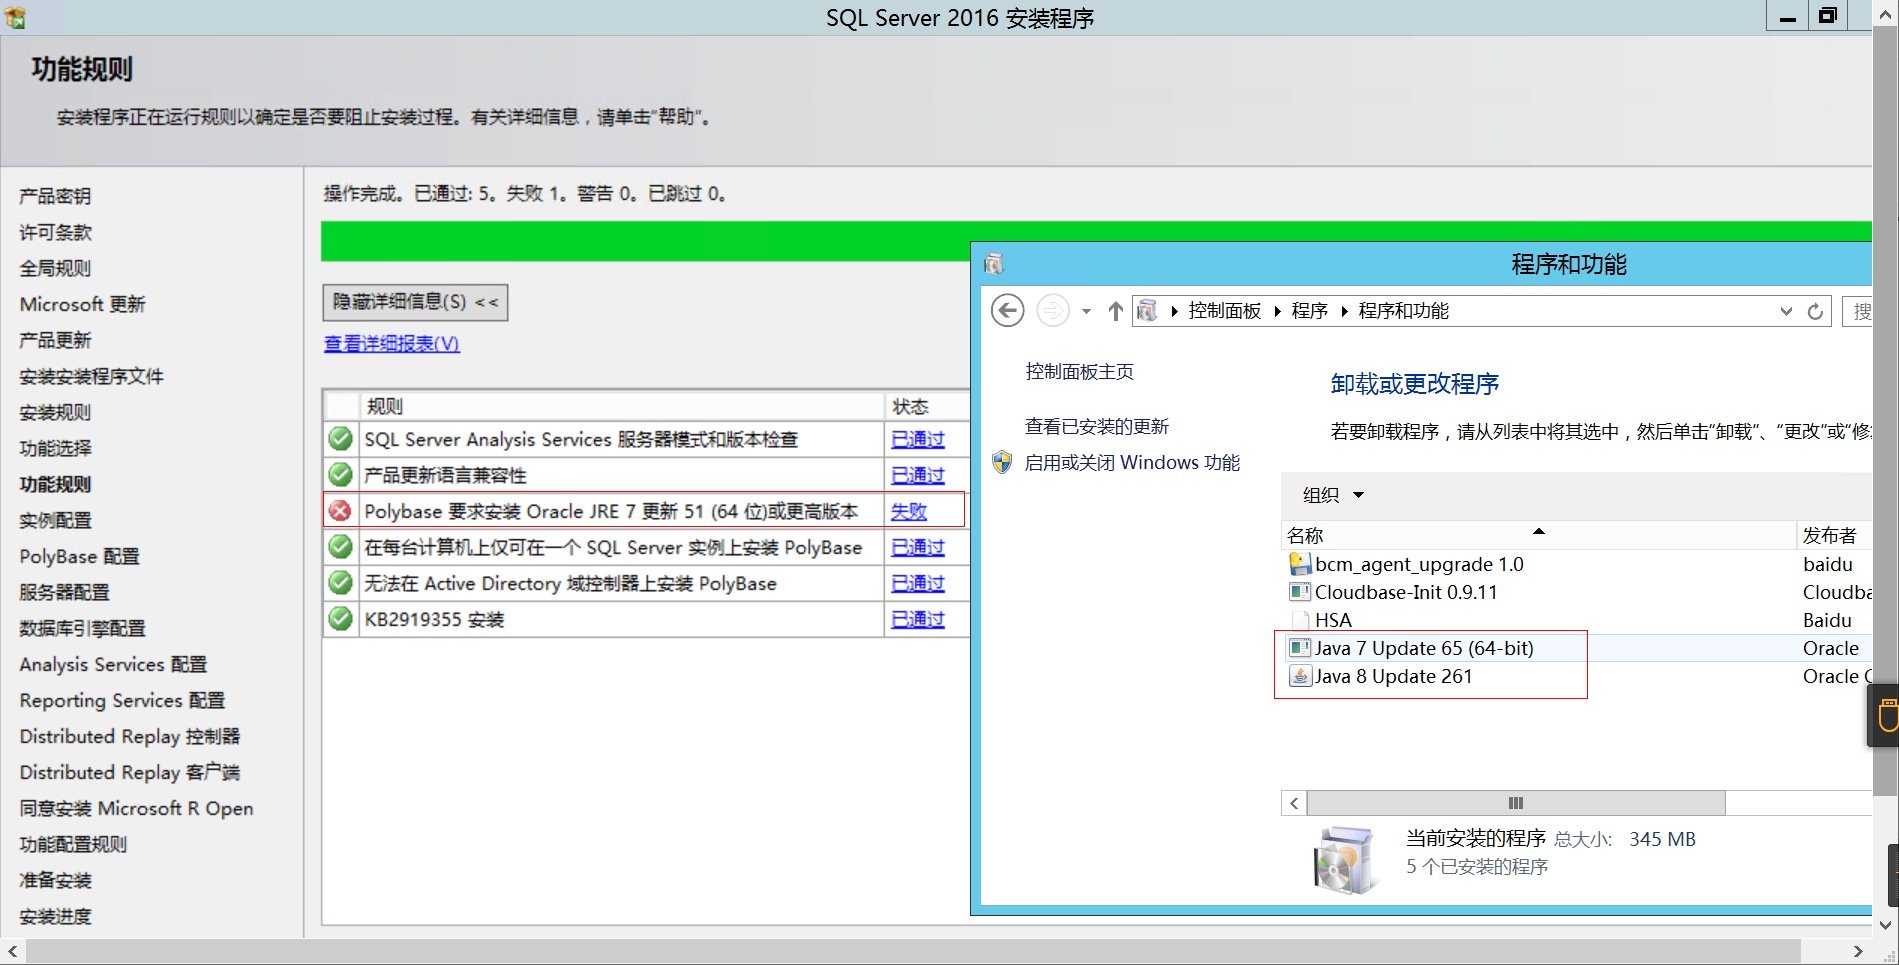Expand breadcrumb arrow before 控制面板
The height and width of the screenshot is (965, 1899).
pyautogui.click(x=1174, y=311)
